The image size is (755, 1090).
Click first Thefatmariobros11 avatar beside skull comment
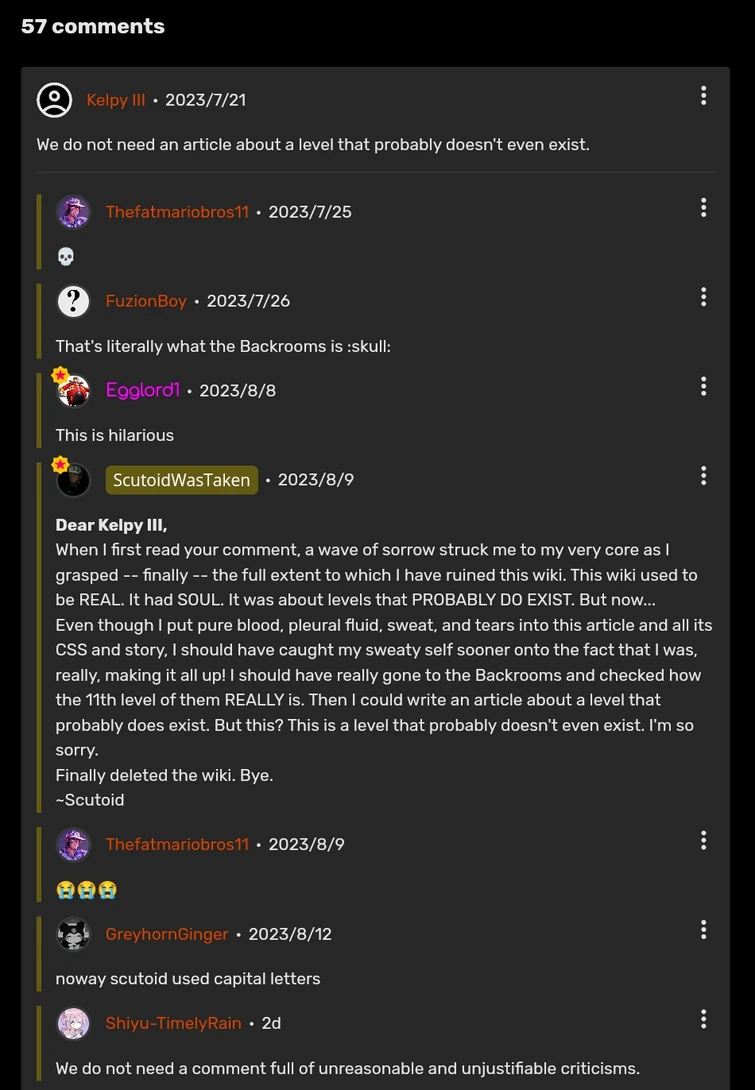pos(73,212)
